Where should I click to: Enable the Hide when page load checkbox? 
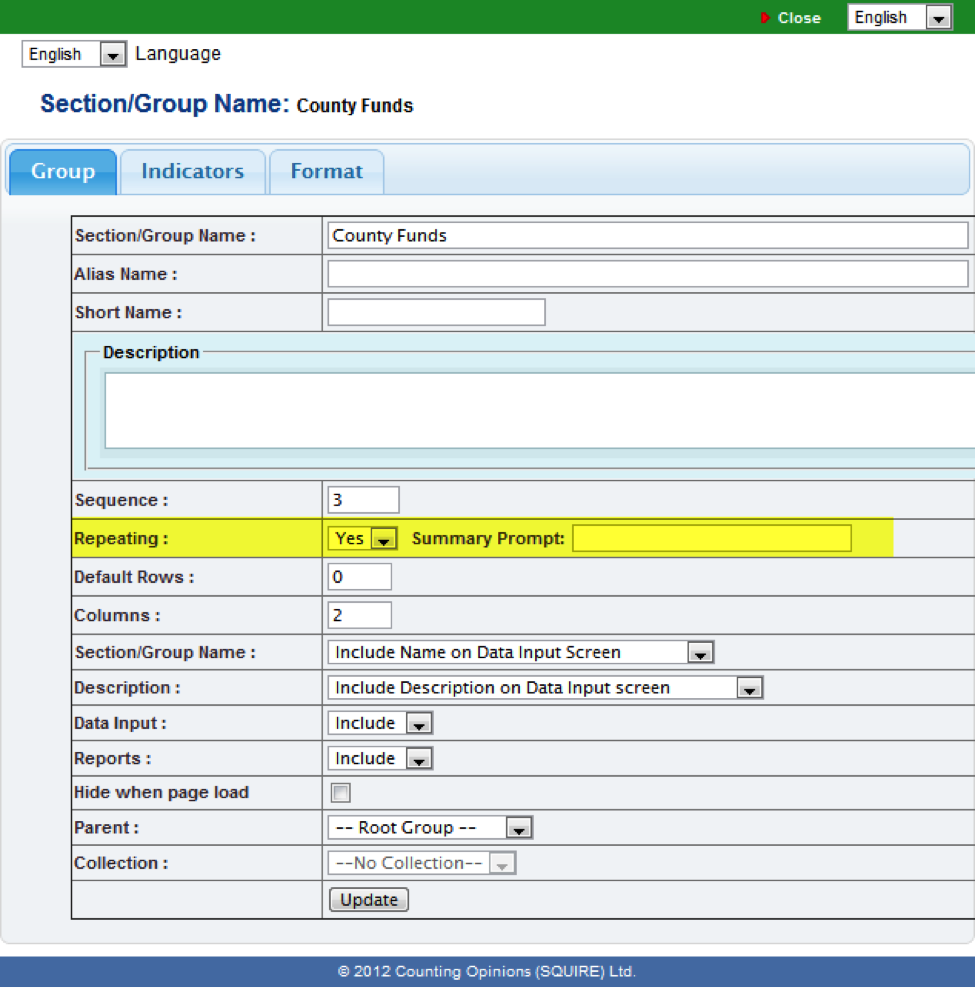click(x=341, y=793)
